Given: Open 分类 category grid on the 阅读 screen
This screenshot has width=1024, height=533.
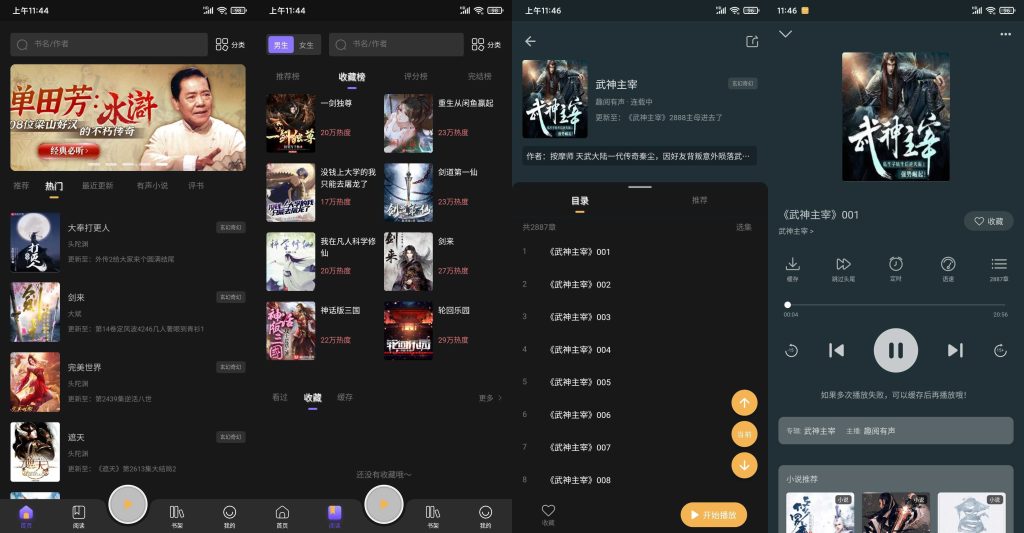Looking at the screenshot, I should [486, 44].
